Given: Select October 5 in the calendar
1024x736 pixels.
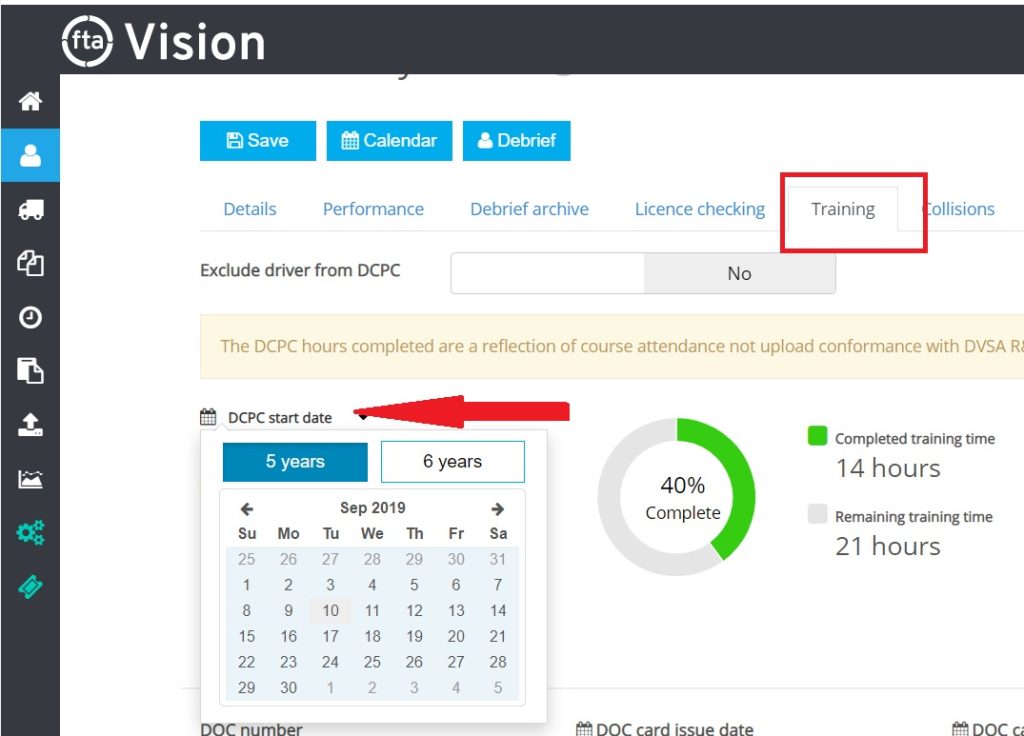Looking at the screenshot, I should tap(498, 688).
